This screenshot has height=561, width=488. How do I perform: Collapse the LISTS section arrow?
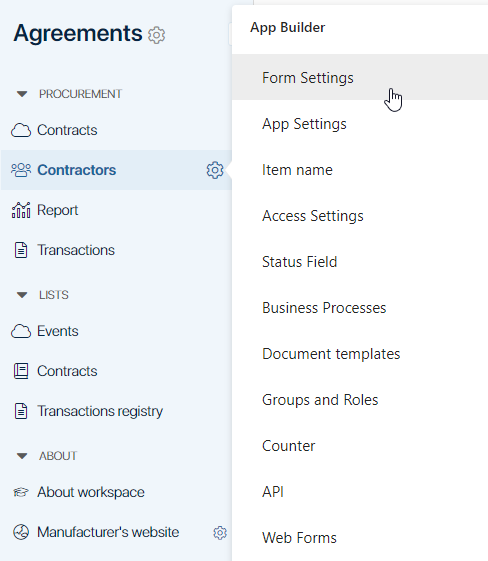point(22,295)
